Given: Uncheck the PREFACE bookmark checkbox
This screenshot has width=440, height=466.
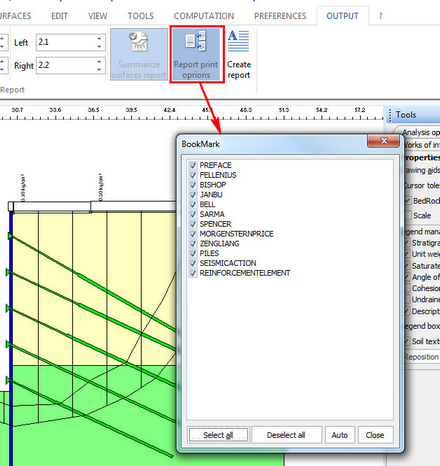Looking at the screenshot, I should click(x=193, y=165).
